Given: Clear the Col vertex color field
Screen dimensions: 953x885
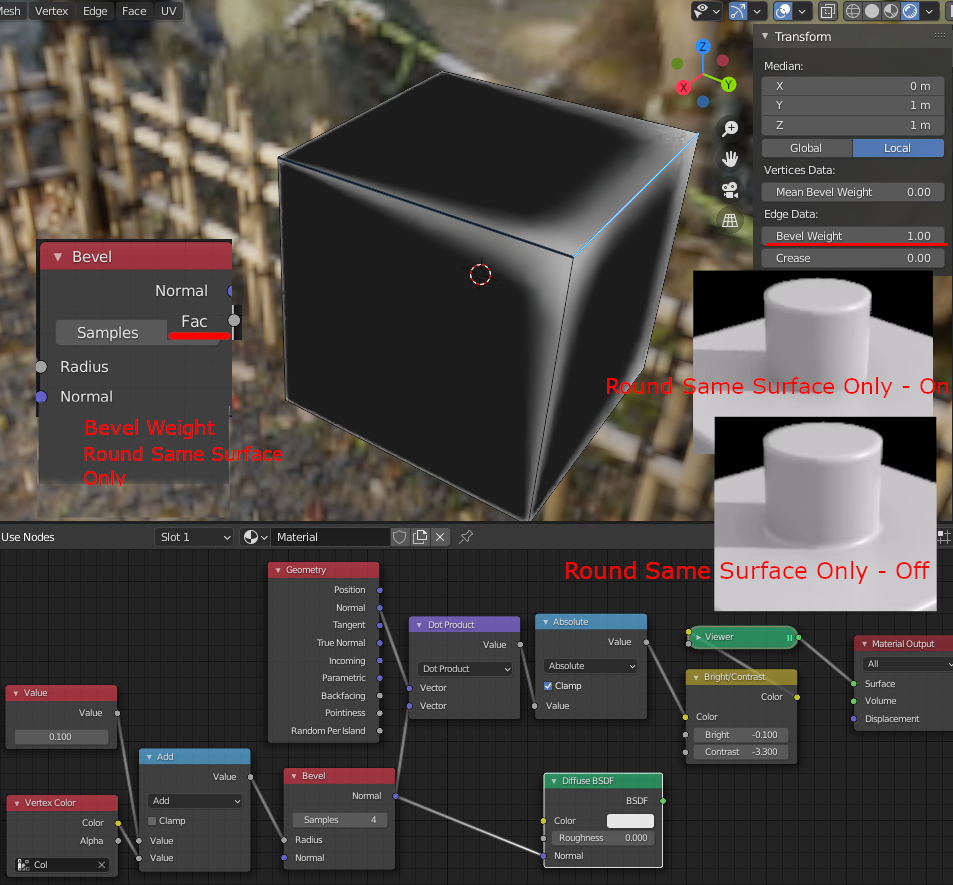Looking at the screenshot, I should pos(101,864).
